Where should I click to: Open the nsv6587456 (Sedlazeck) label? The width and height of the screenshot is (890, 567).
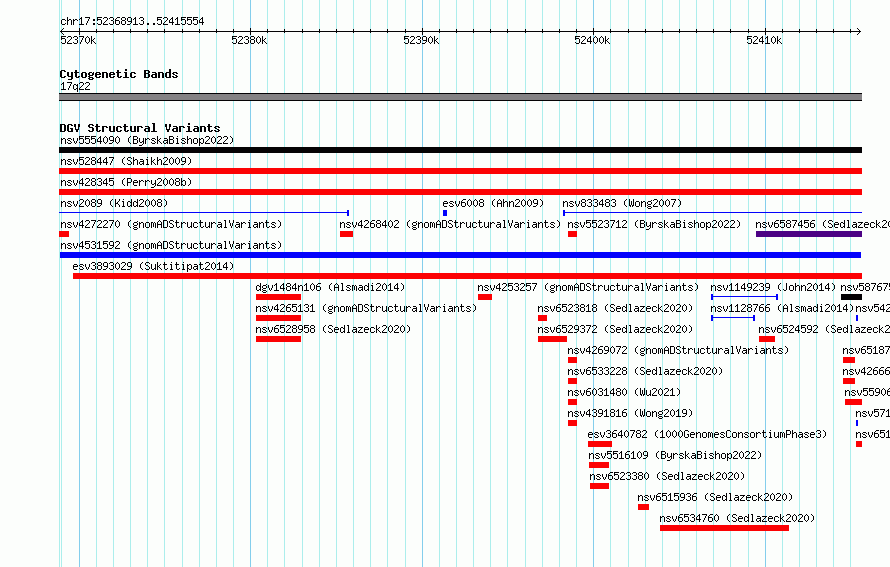pyautogui.click(x=822, y=224)
